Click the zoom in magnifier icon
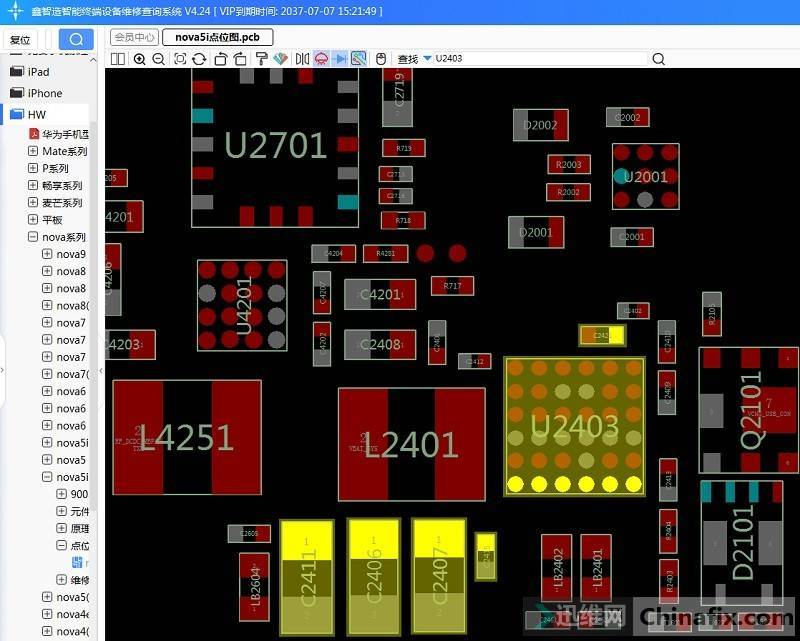The width and height of the screenshot is (800, 641). pyautogui.click(x=139, y=59)
